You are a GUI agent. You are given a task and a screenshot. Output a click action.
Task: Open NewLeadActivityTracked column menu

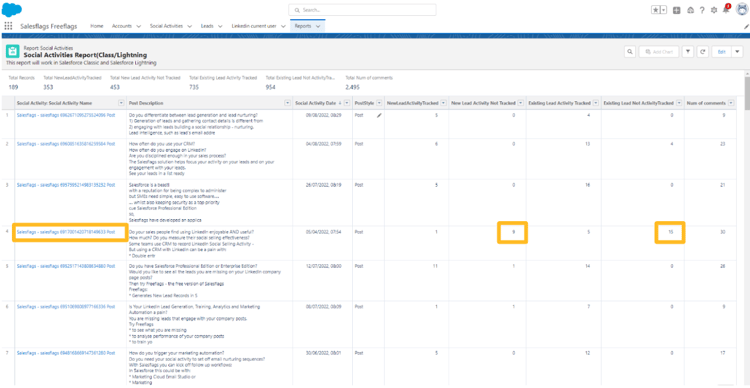point(443,103)
